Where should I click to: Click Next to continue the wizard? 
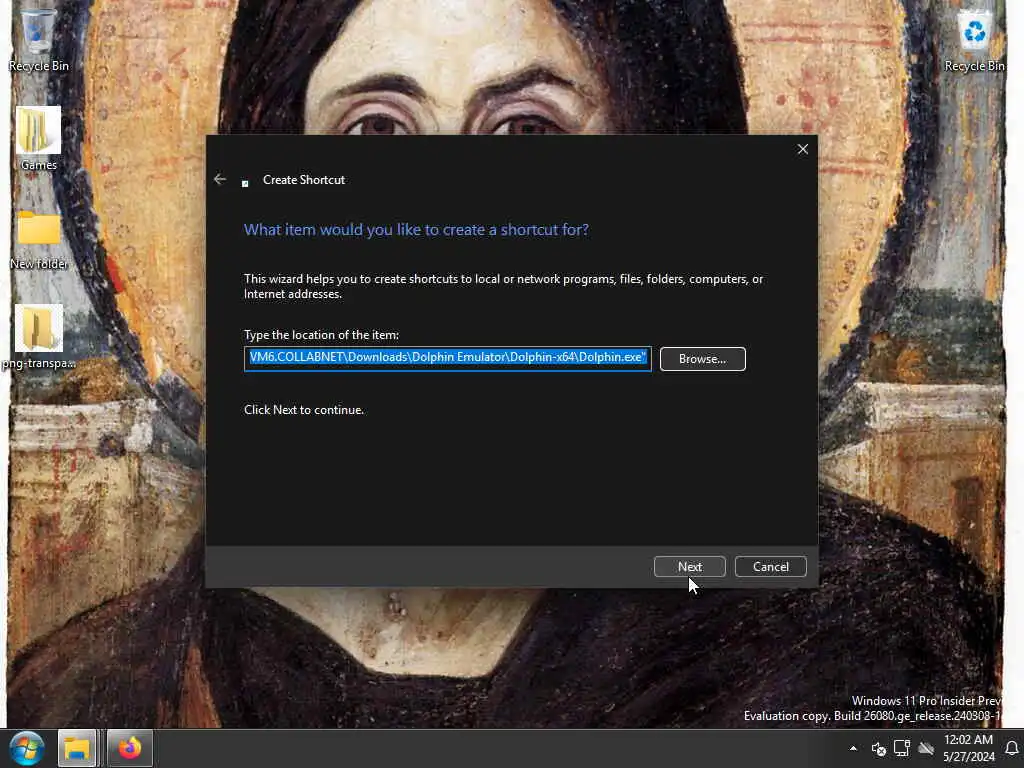[x=690, y=566]
